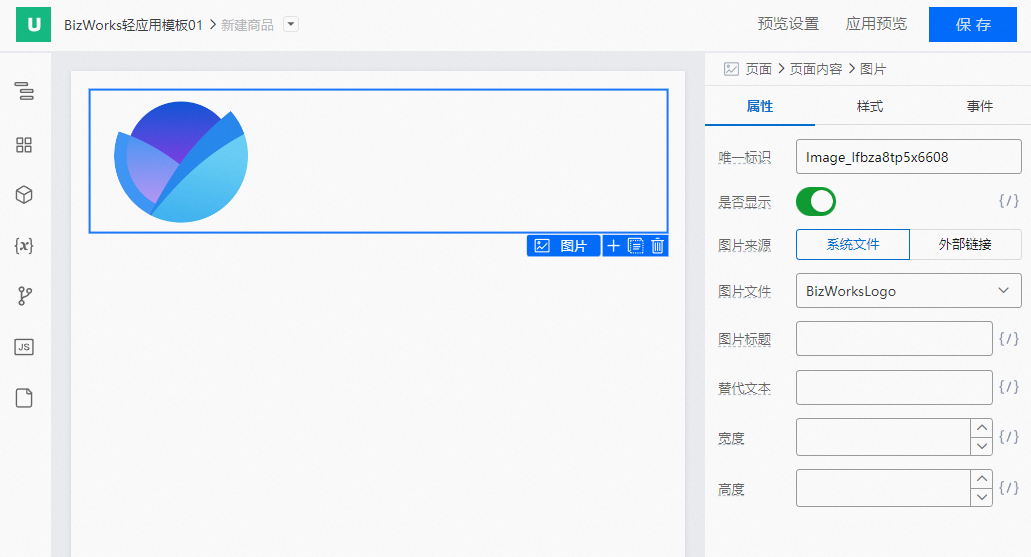Open the 新建商品 page dropdown arrow
The width and height of the screenshot is (1031, 557).
[291, 24]
